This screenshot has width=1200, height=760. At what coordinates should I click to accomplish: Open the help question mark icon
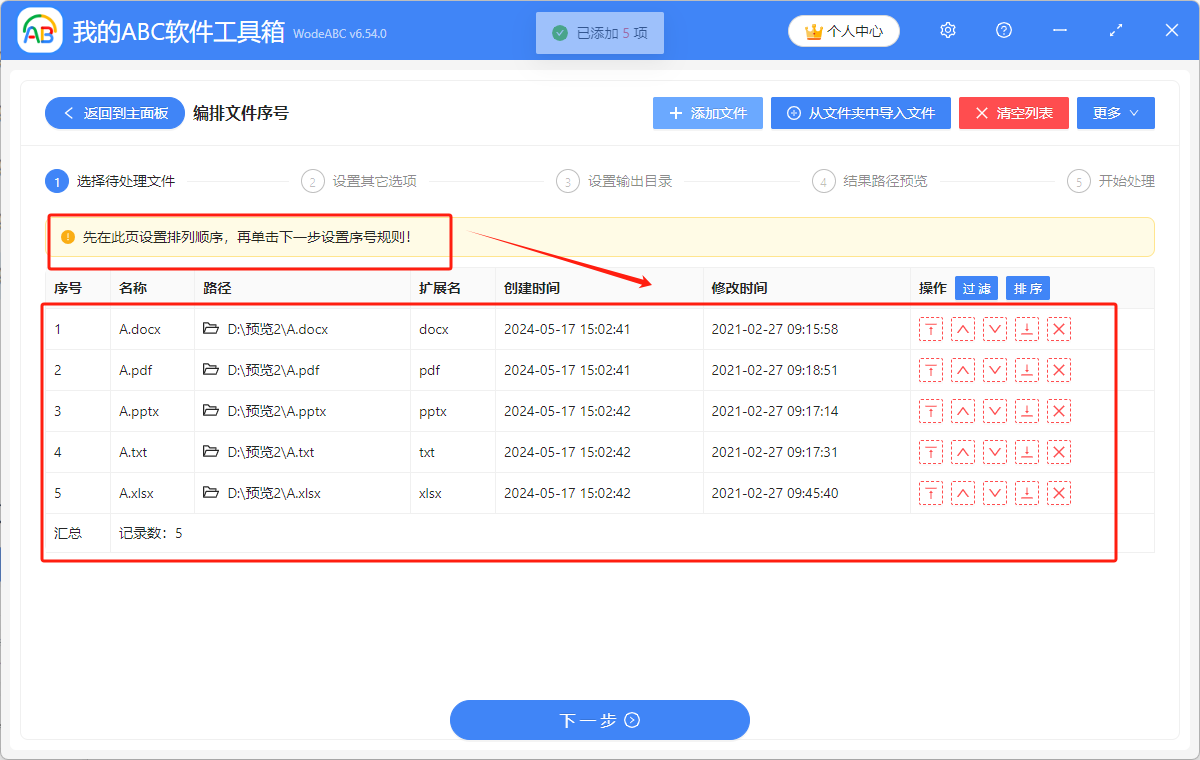coord(1004,31)
